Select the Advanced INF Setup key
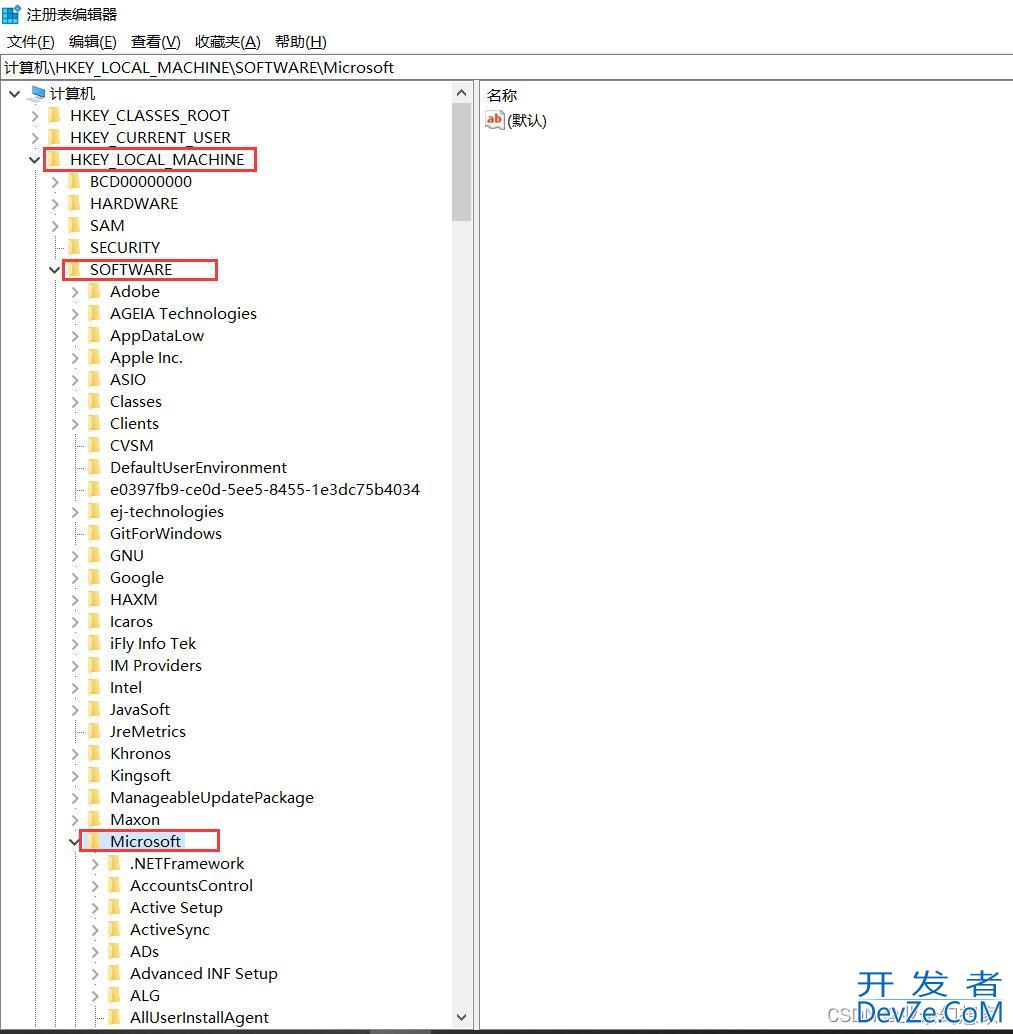Screen dimensions: 1013x1034 pyautogui.click(x=204, y=973)
